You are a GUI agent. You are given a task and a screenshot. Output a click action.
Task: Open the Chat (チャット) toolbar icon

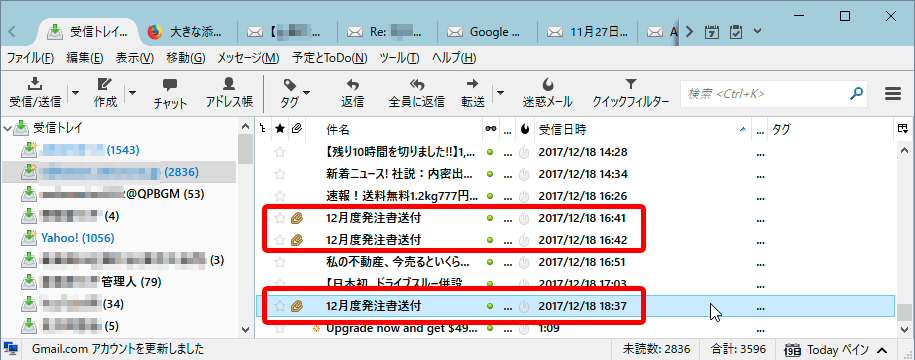[x=170, y=84]
